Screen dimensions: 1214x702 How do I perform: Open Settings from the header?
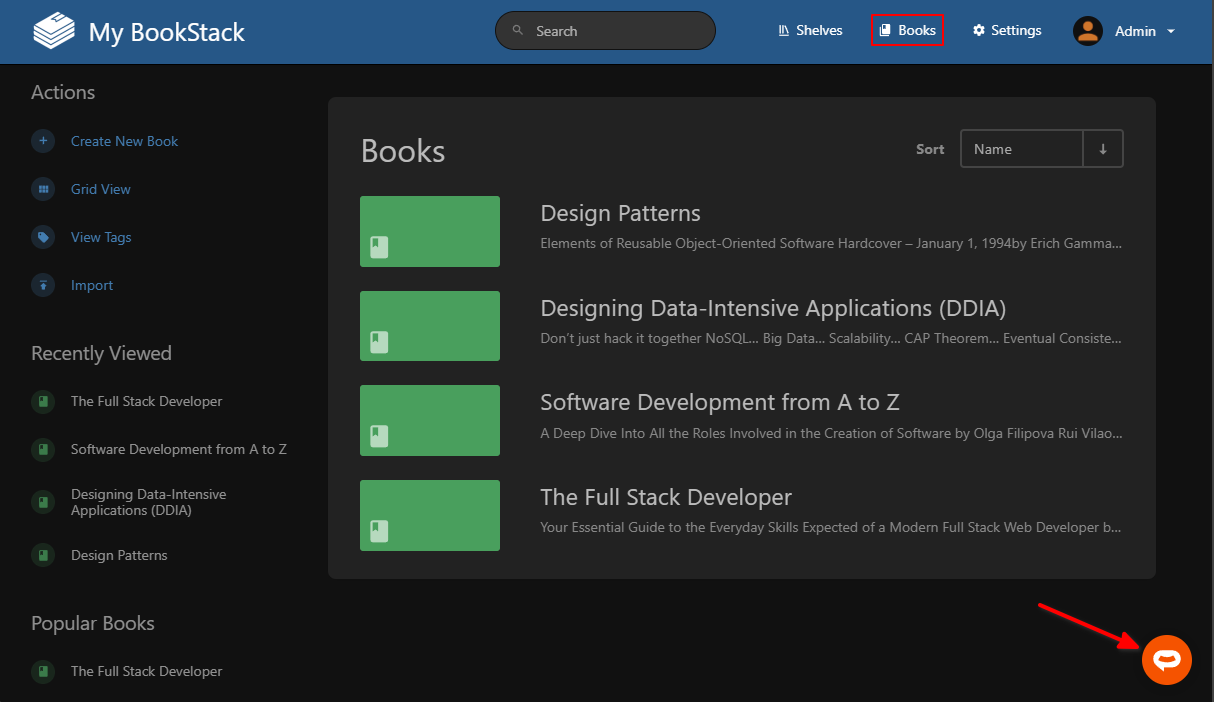[x=1007, y=31]
